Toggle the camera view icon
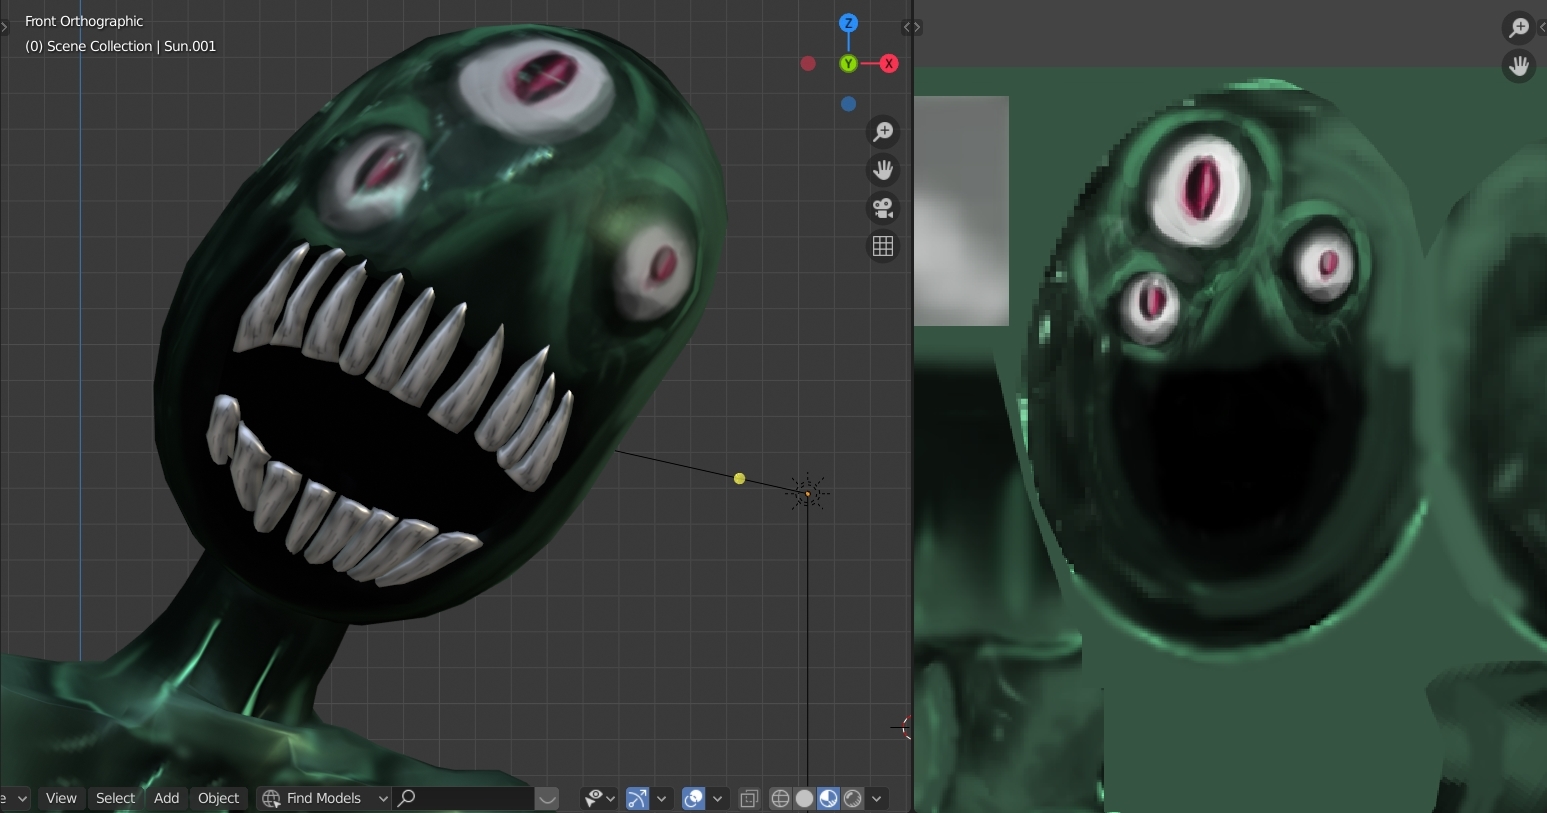This screenshot has width=1547, height=813. [x=883, y=208]
